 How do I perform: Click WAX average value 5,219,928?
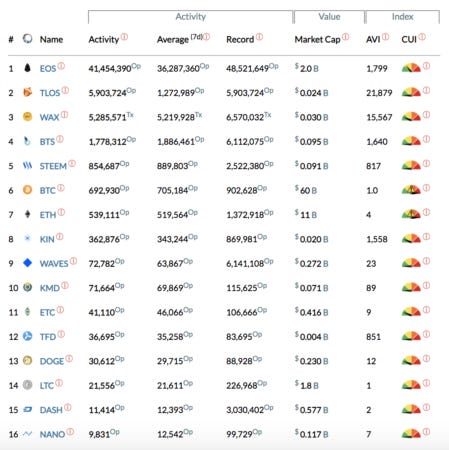click(176, 117)
